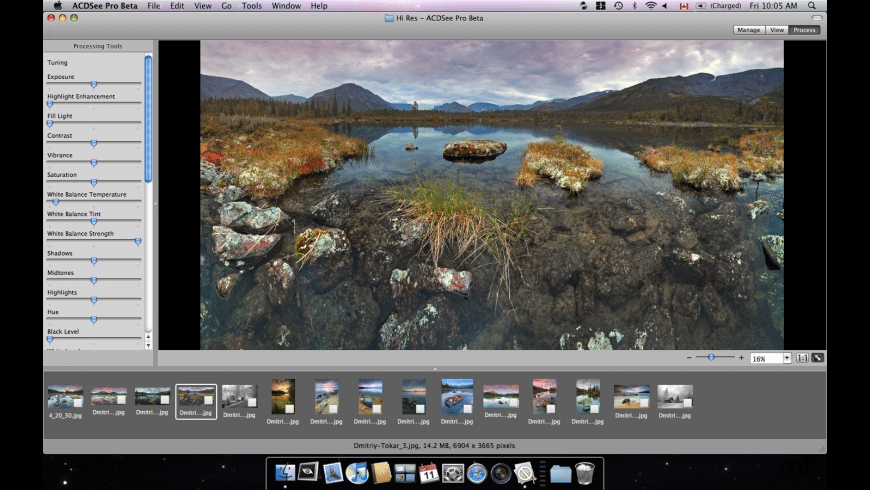870x490 pixels.
Task: Open the Tools menu
Action: pyautogui.click(x=252, y=6)
